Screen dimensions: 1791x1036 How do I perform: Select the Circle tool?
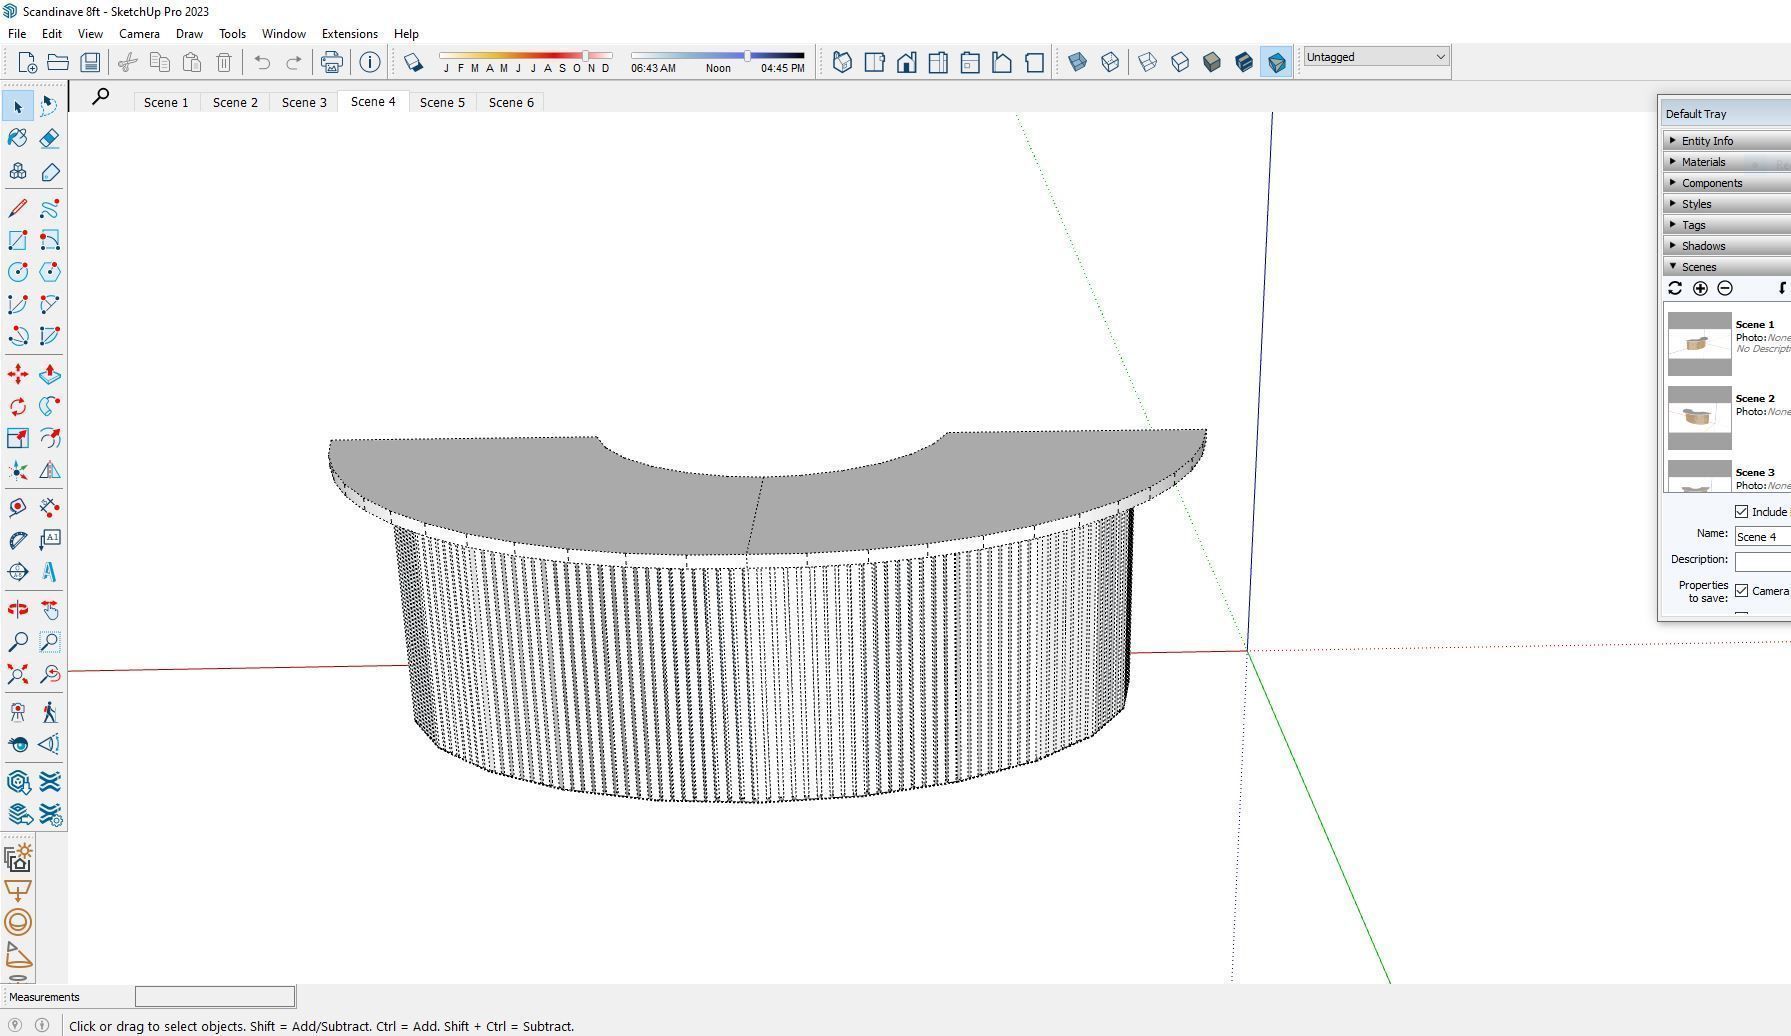point(18,272)
